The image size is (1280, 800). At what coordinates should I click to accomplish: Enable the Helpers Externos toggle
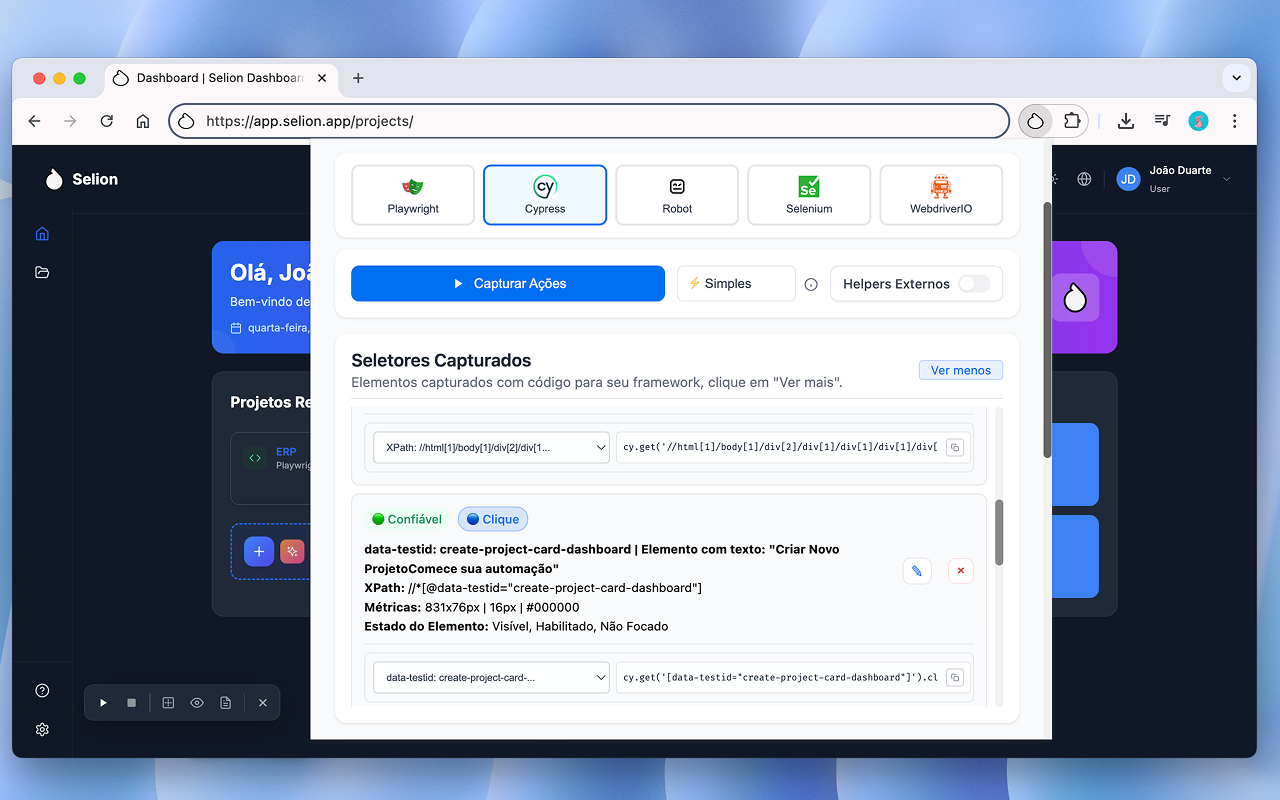click(974, 283)
